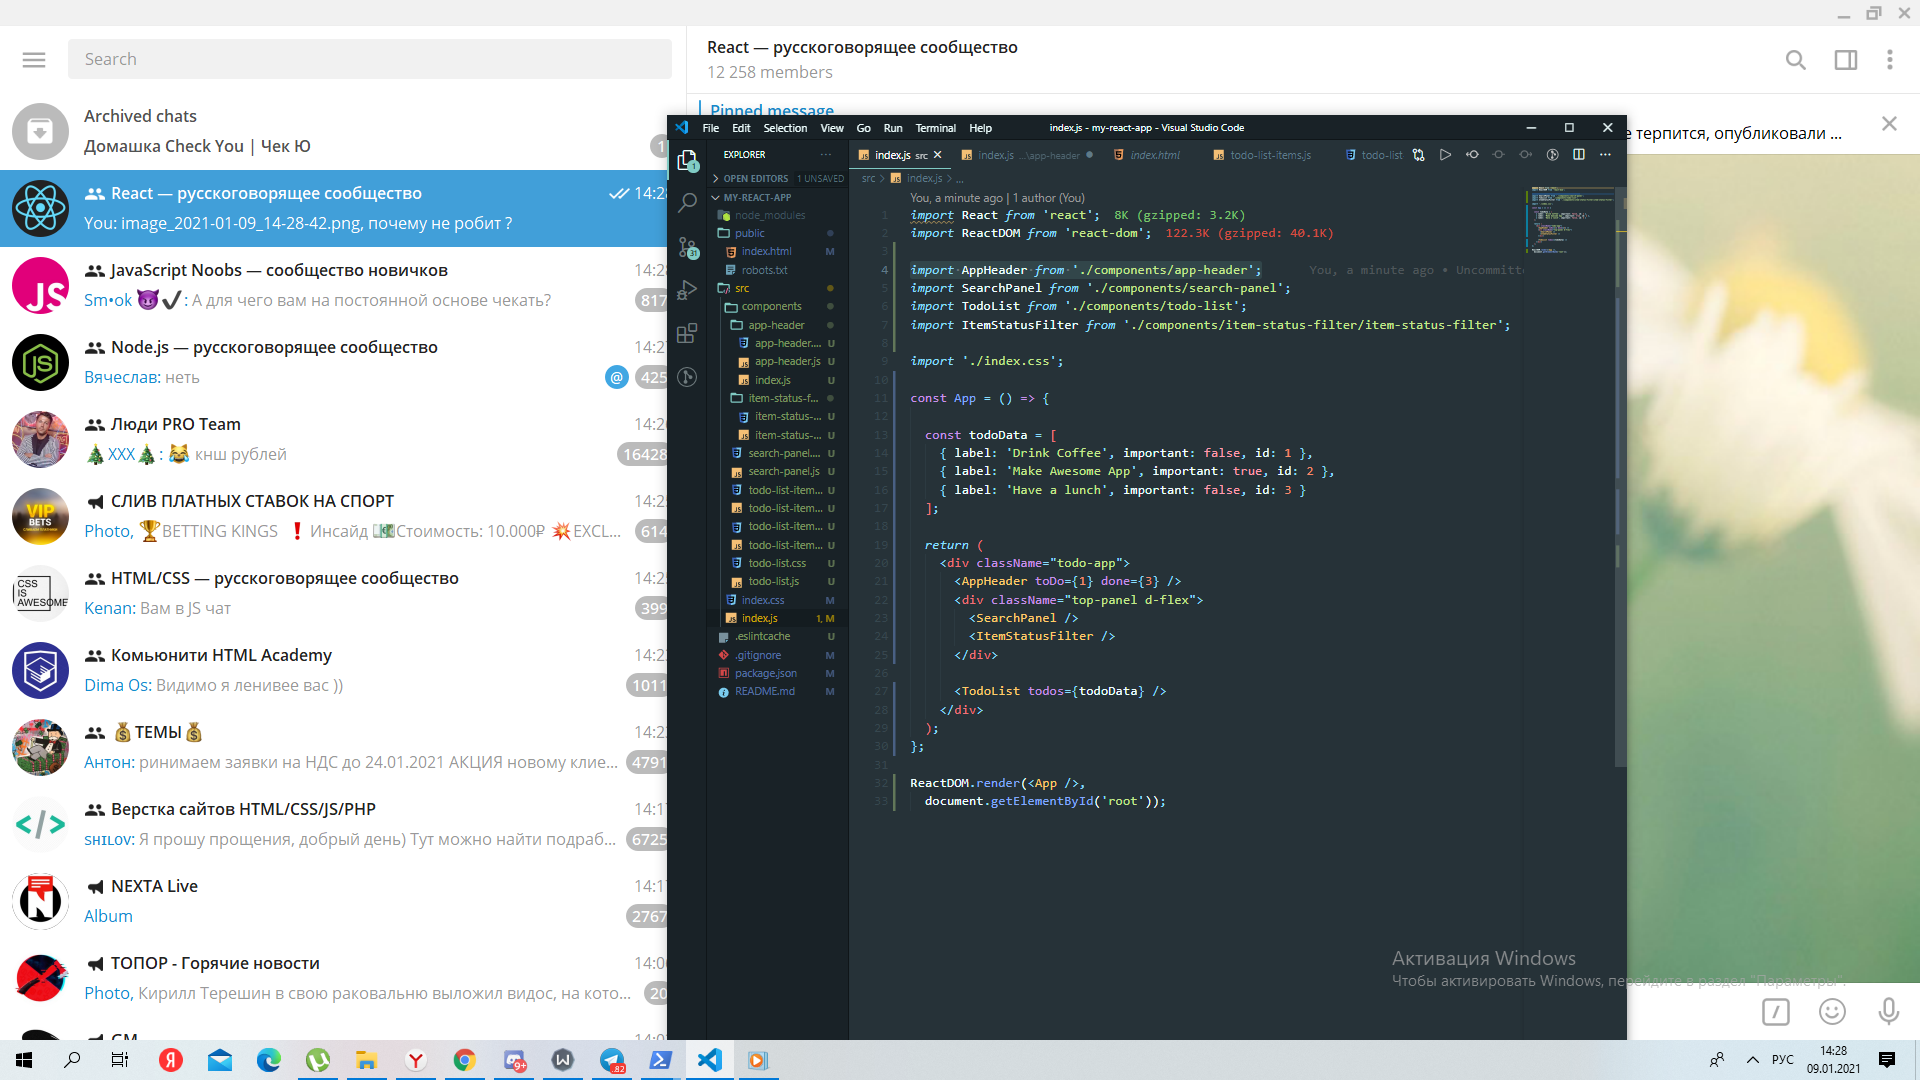Open the VS Code Explorer view

687,160
